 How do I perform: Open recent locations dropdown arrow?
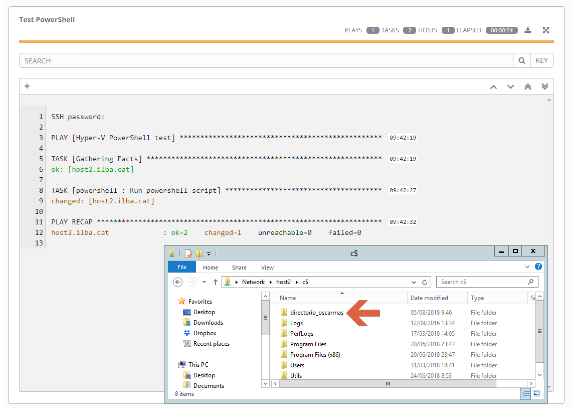pyautogui.click(x=204, y=282)
